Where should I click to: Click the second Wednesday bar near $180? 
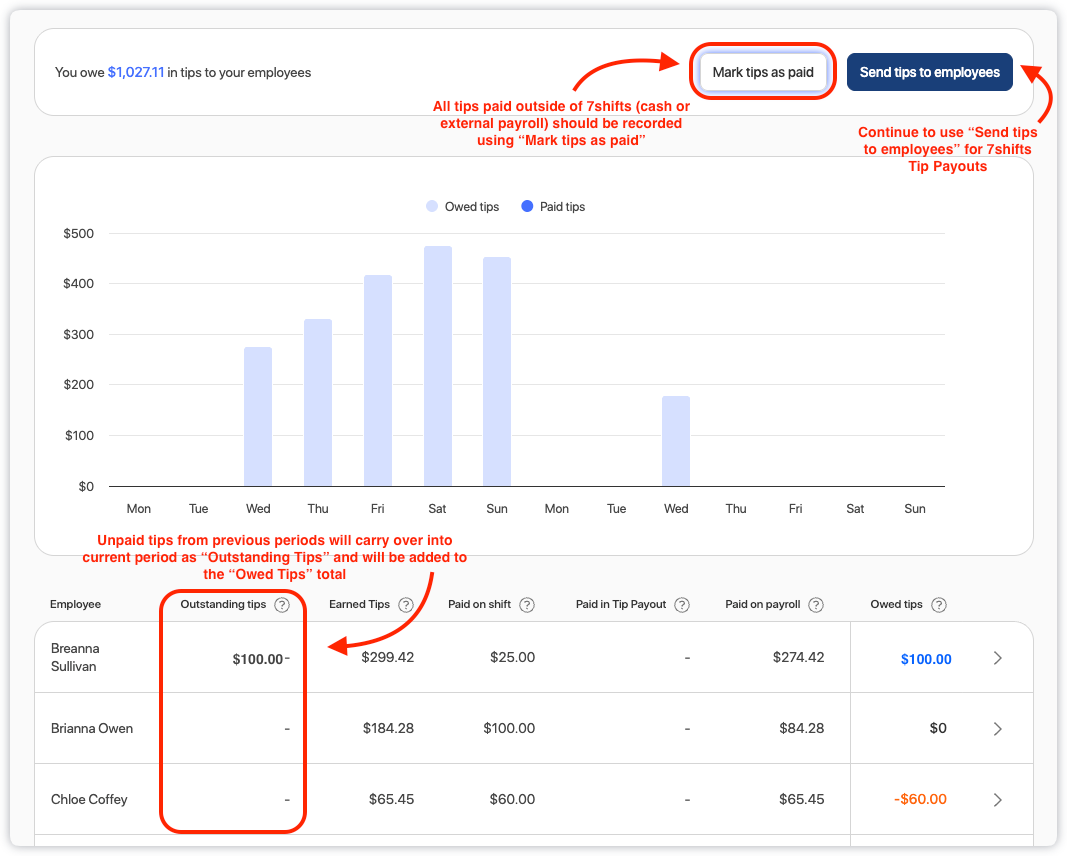pyautogui.click(x=676, y=441)
